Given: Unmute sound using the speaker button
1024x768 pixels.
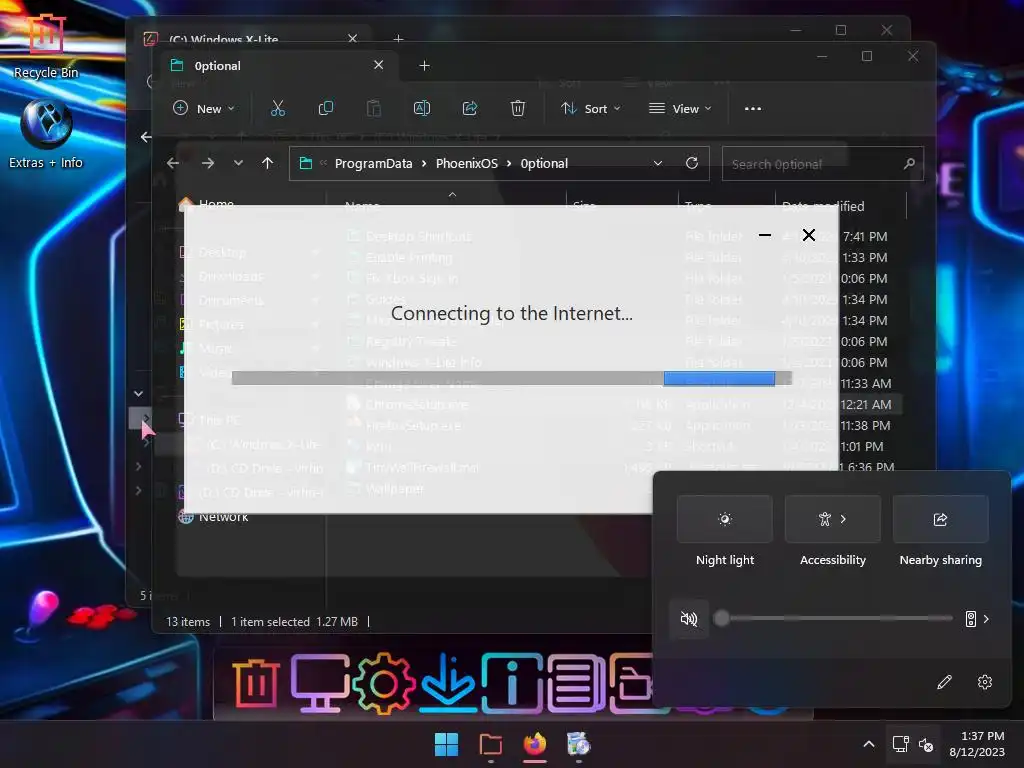Looking at the screenshot, I should click(x=689, y=618).
